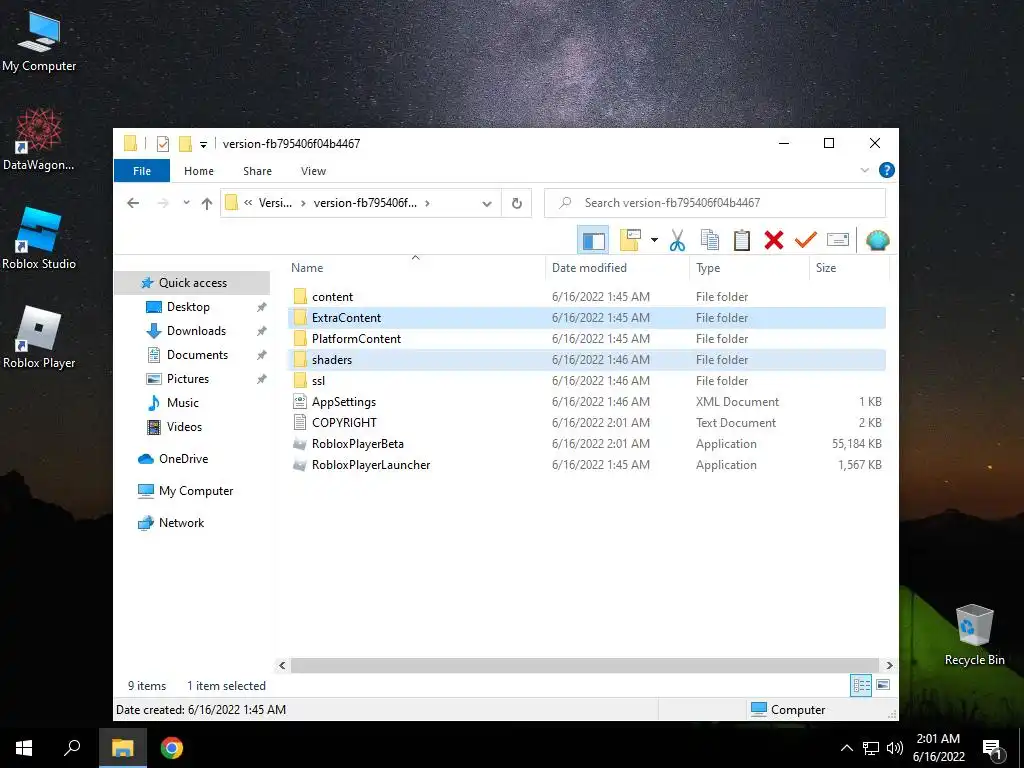Select the ssl folder
This screenshot has height=768, width=1024.
(x=586, y=381)
